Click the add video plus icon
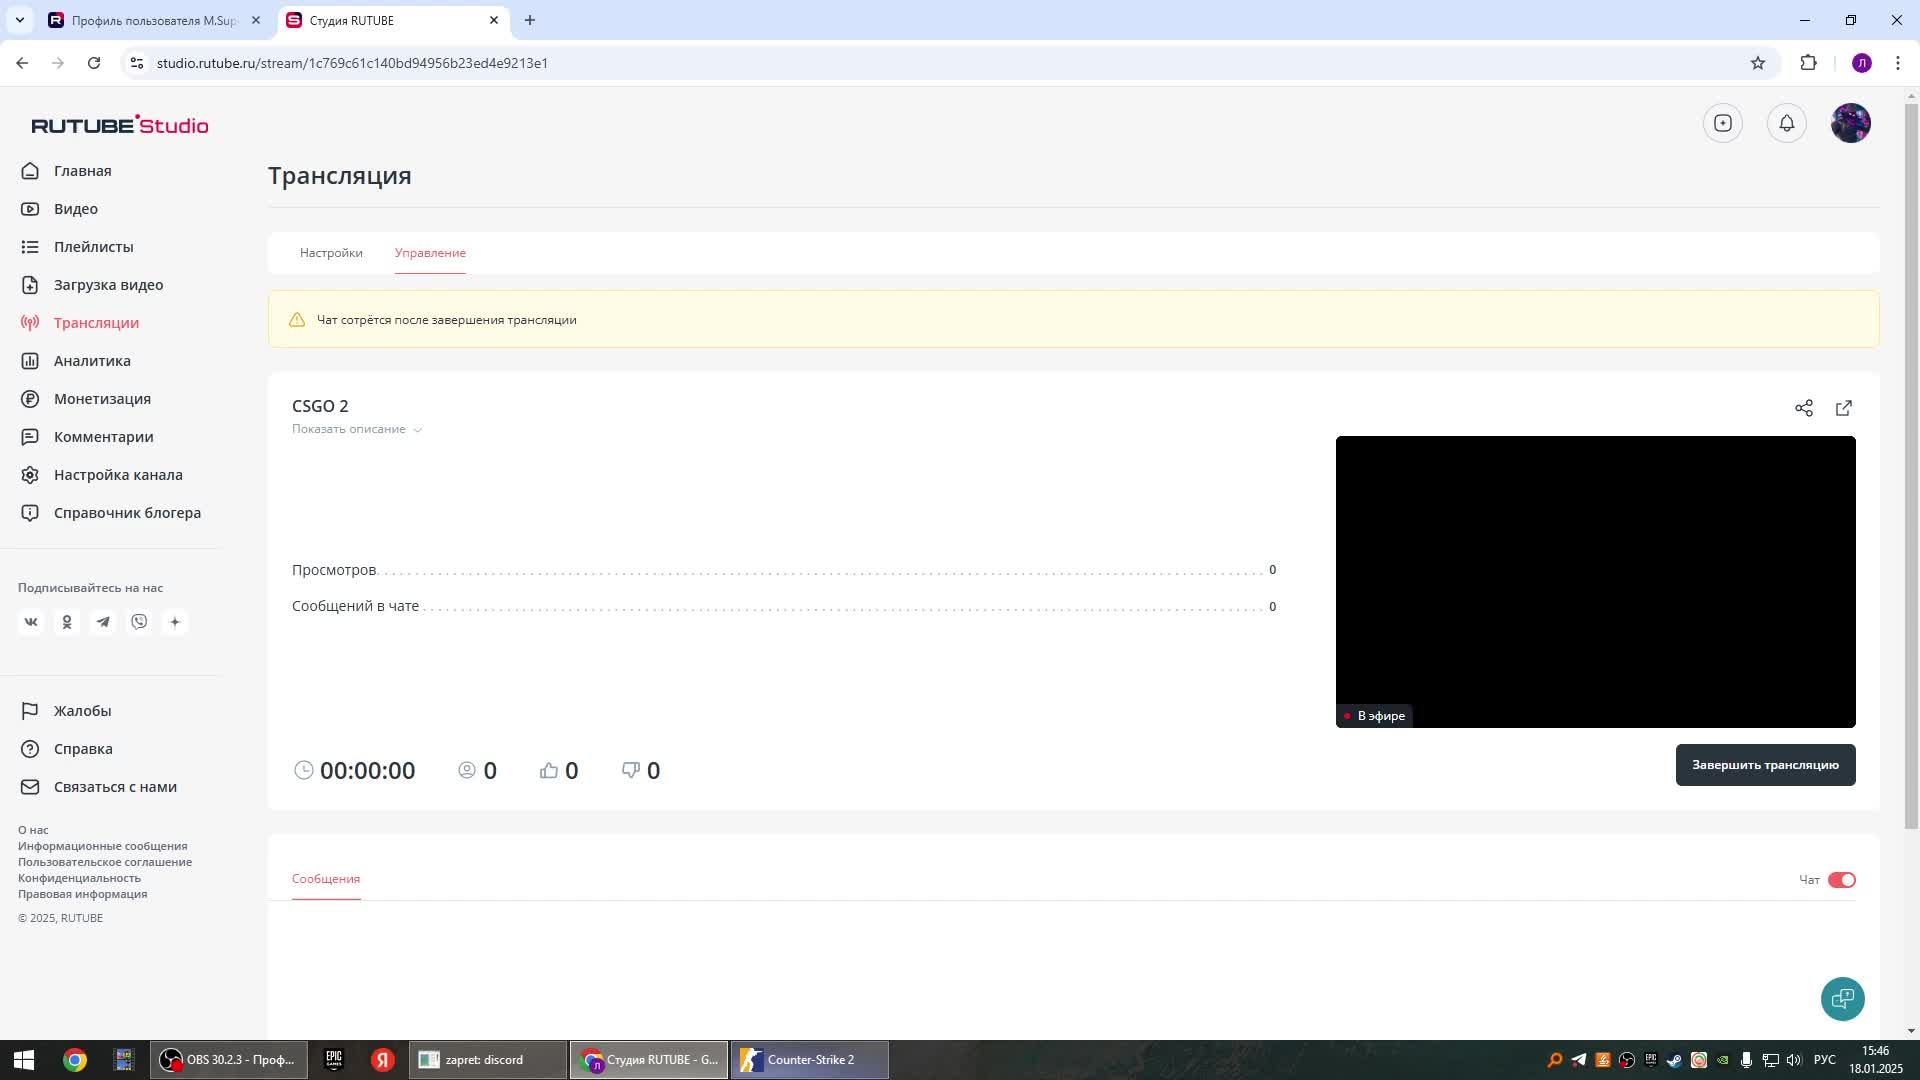Image resolution: width=1920 pixels, height=1080 pixels. point(1723,123)
